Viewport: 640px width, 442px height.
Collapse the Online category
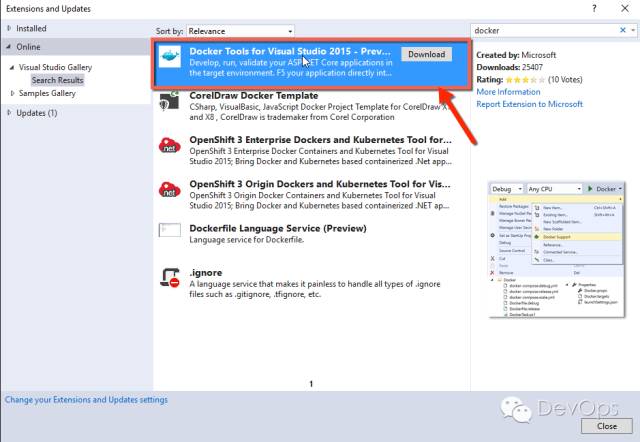(x=9, y=47)
